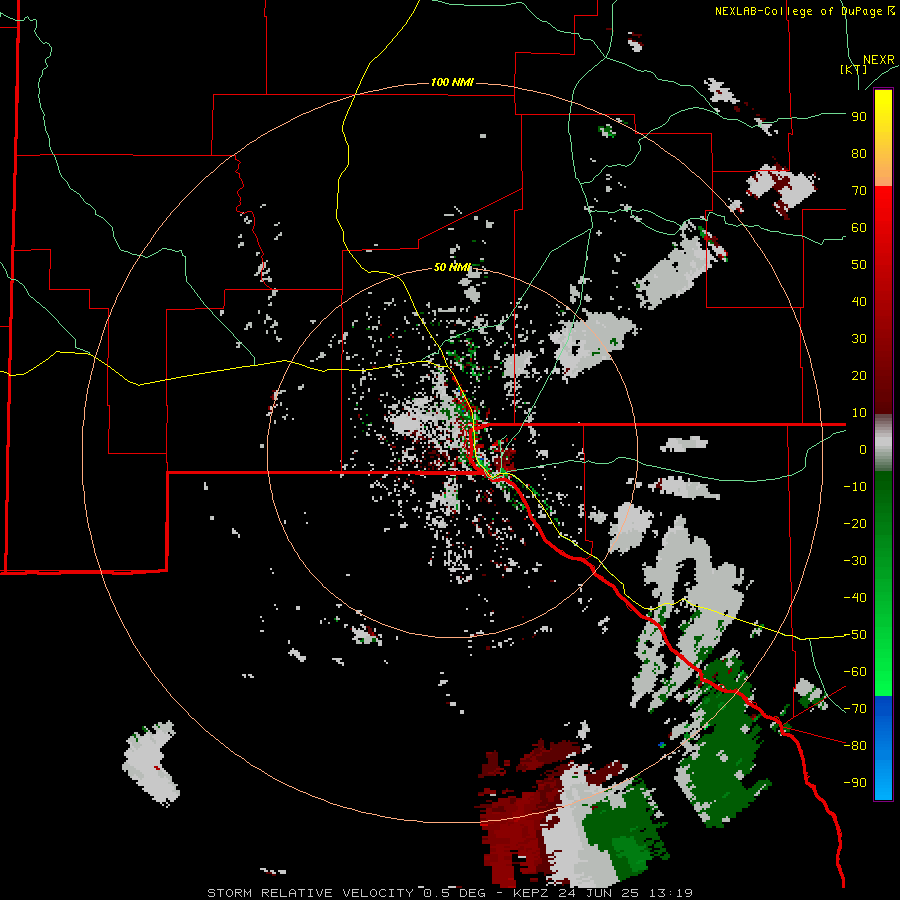Click the 10 value on the velocity scale
The width and height of the screenshot is (900, 900).
coord(859,413)
